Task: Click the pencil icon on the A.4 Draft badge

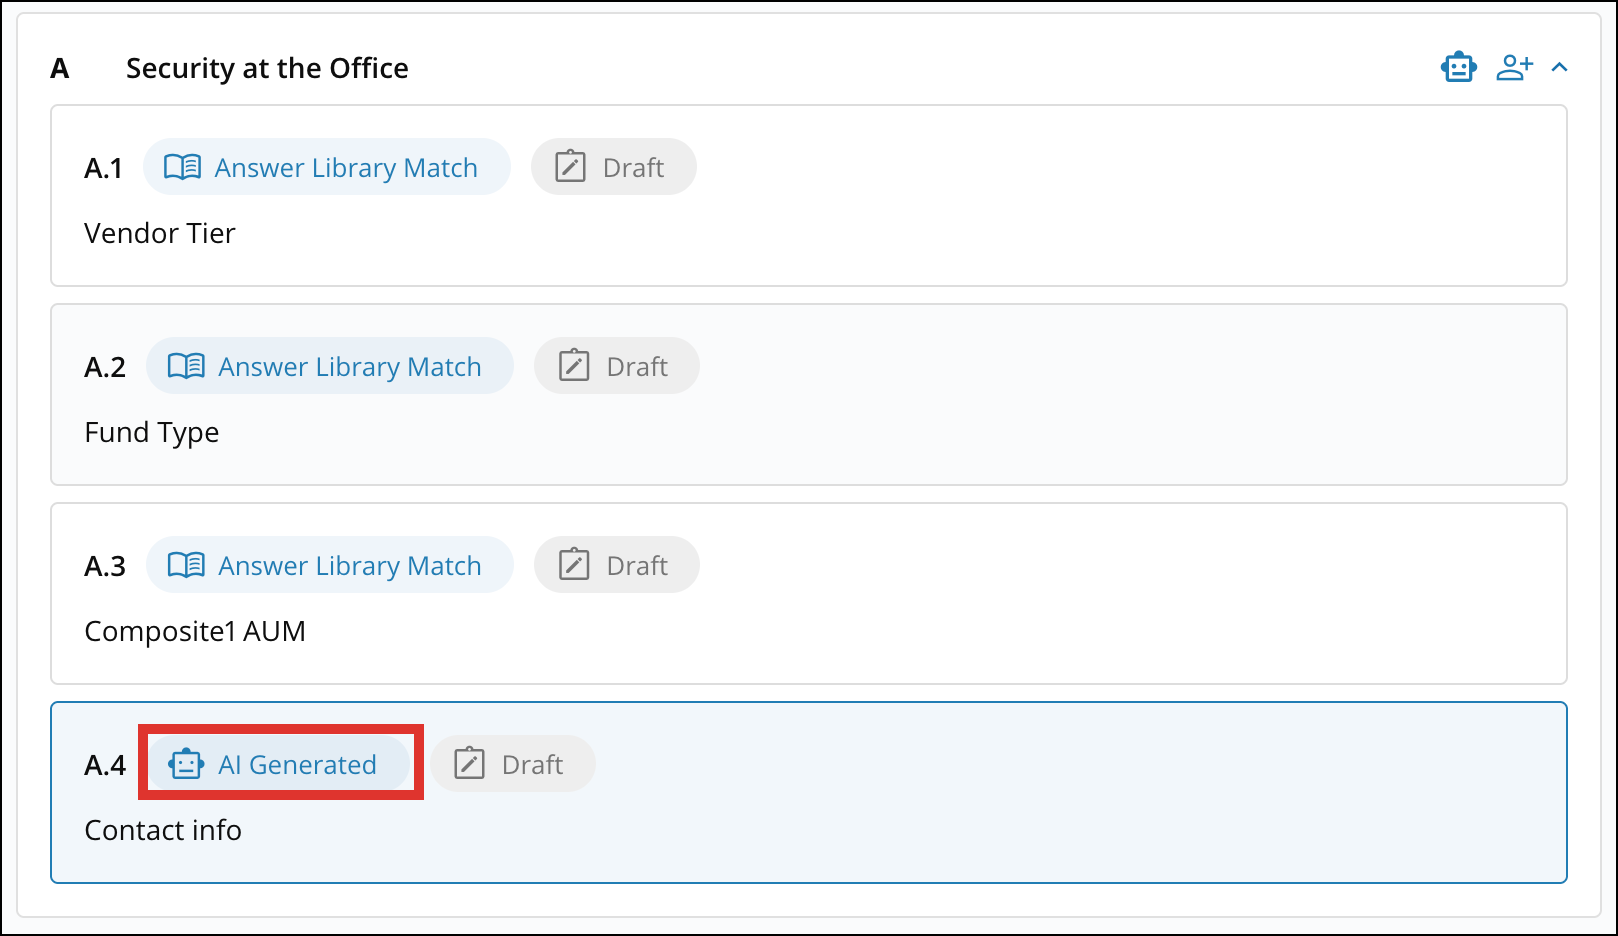Action: point(468,763)
